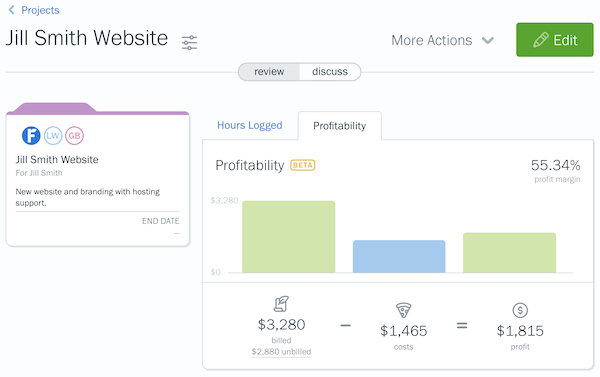This screenshot has height=377, width=600.
Task: Click the $1,815 profit amount
Action: pyautogui.click(x=520, y=331)
